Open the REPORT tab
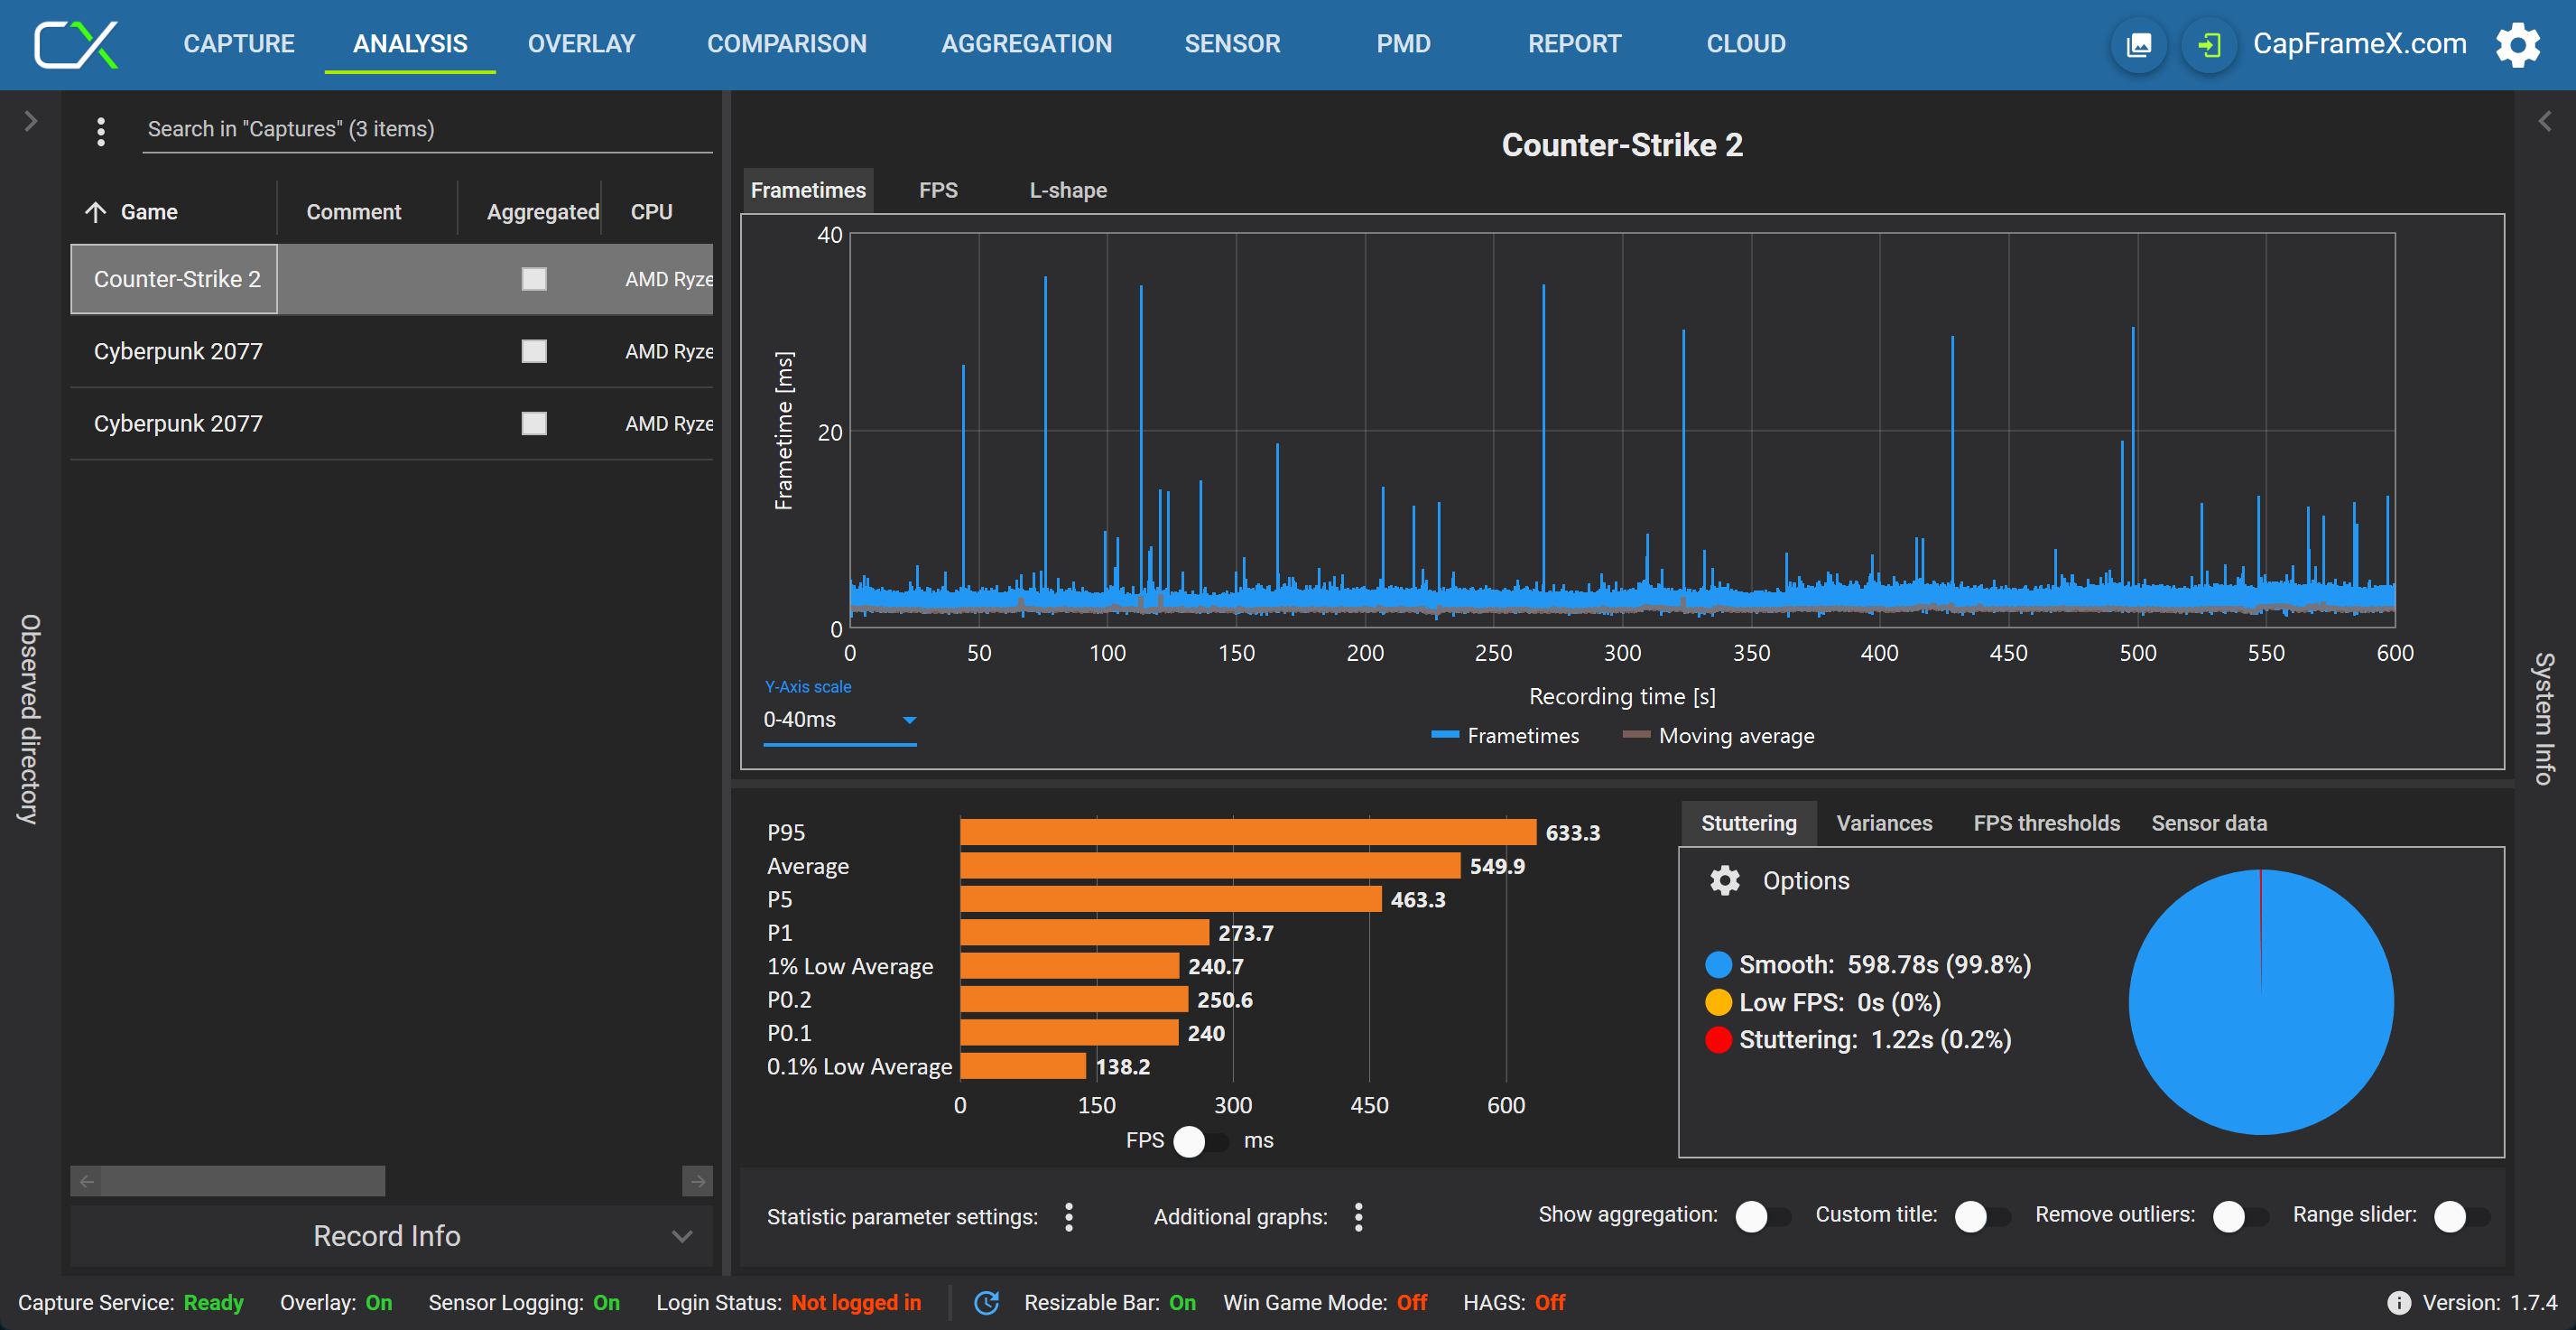Screen dimensions: 2576x1330 point(1574,44)
